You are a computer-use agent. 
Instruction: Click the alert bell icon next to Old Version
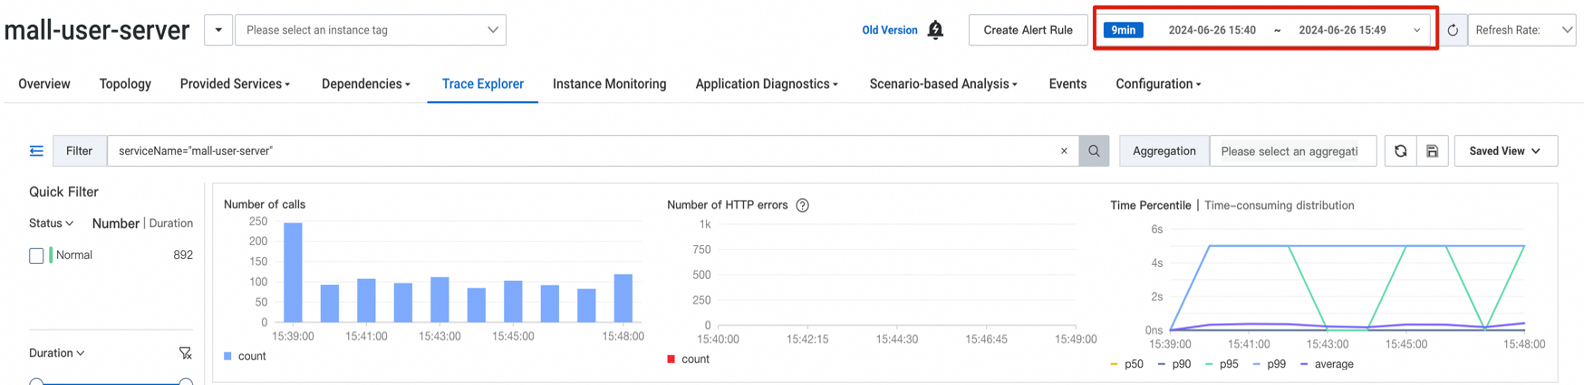click(x=935, y=30)
